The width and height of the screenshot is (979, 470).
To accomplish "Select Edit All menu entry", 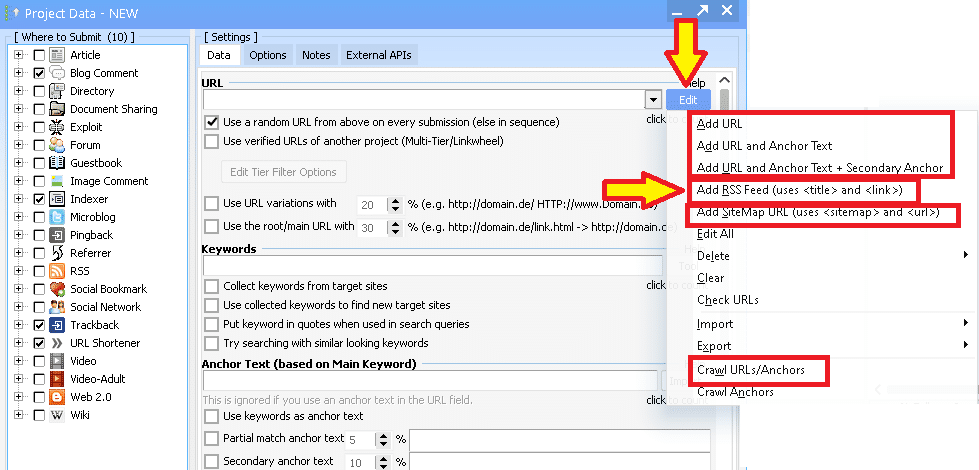I will click(x=715, y=234).
